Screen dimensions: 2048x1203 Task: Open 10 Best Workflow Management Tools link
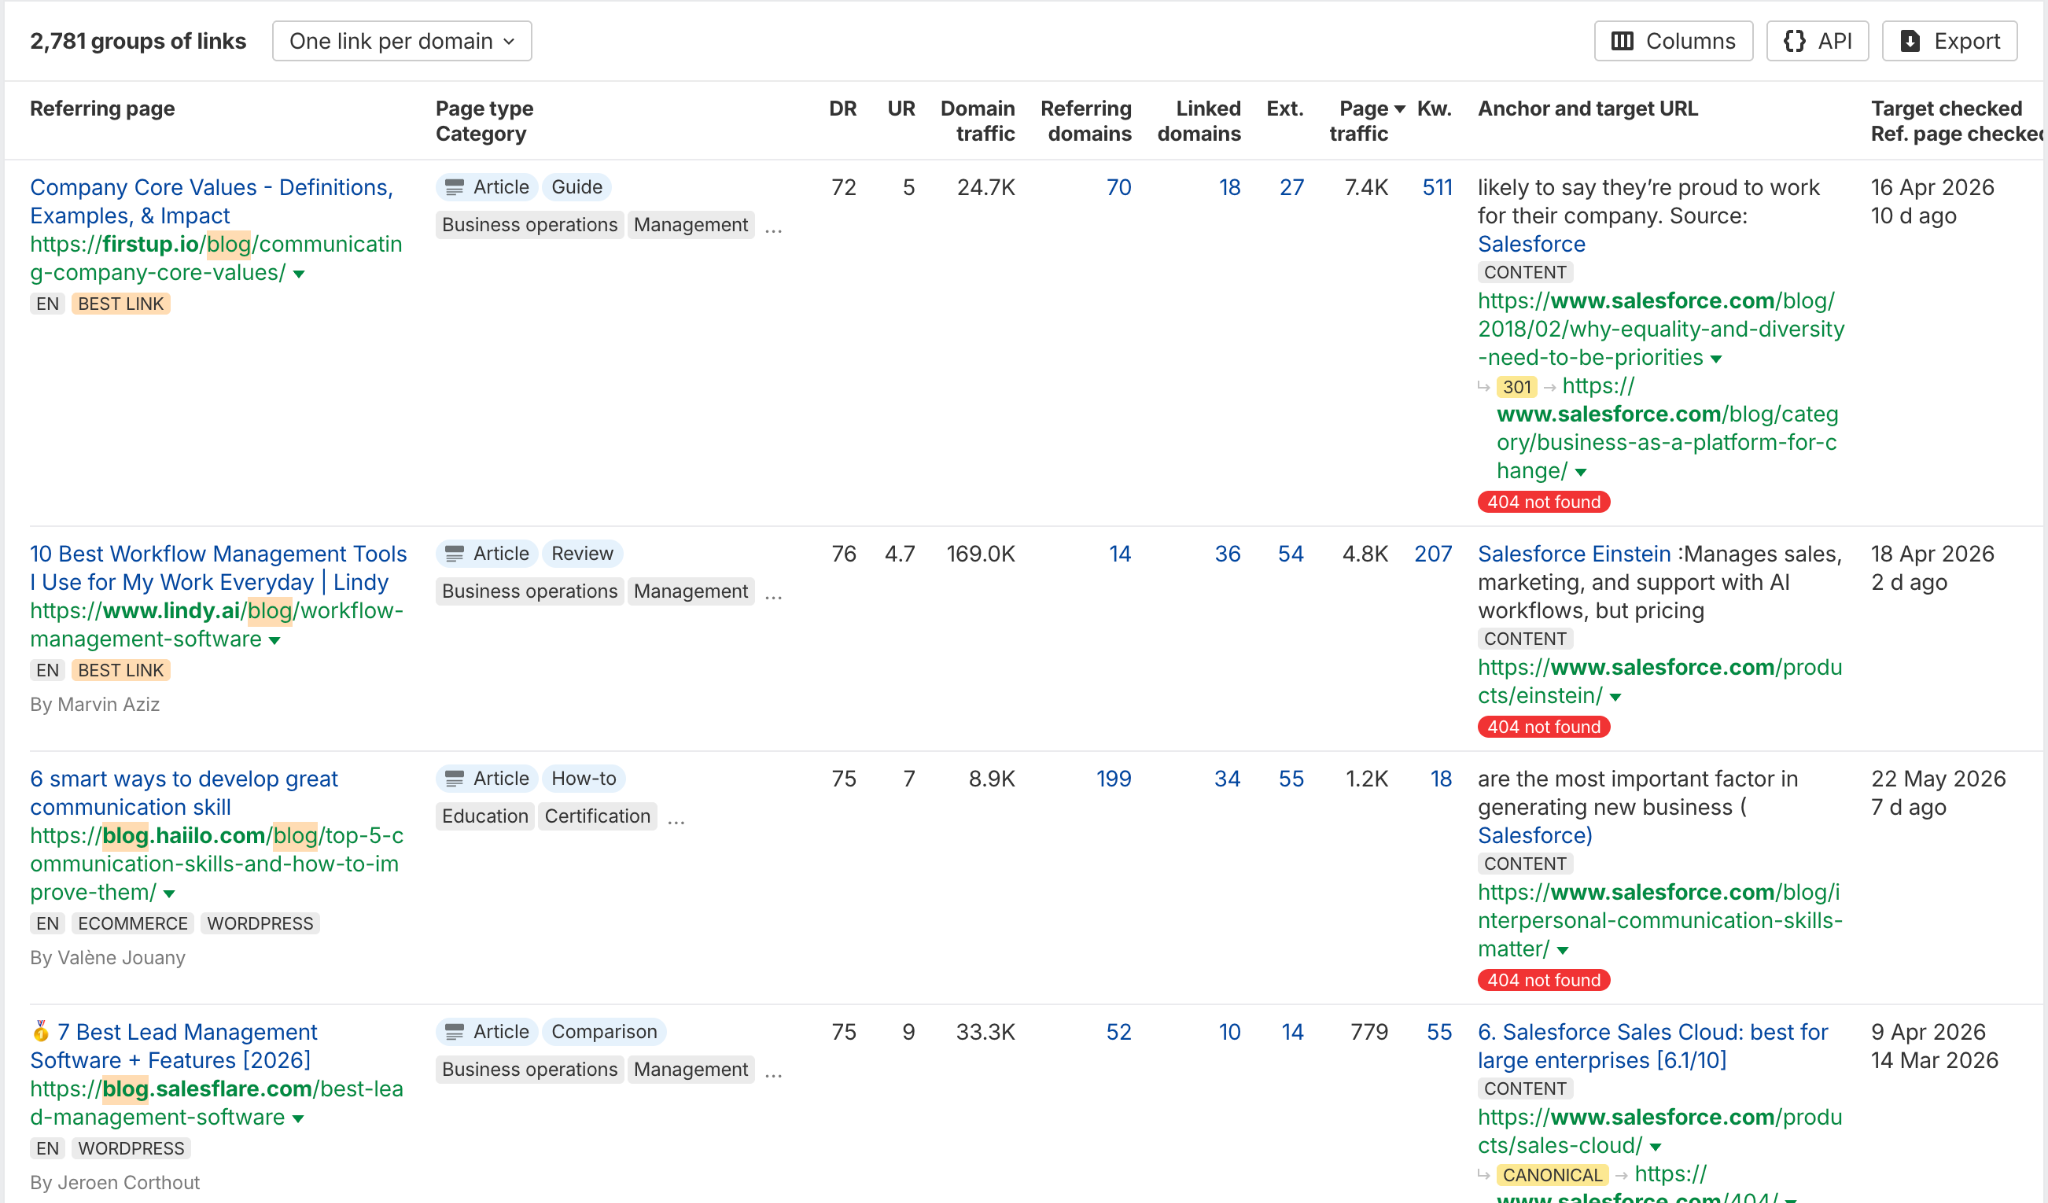coord(218,567)
